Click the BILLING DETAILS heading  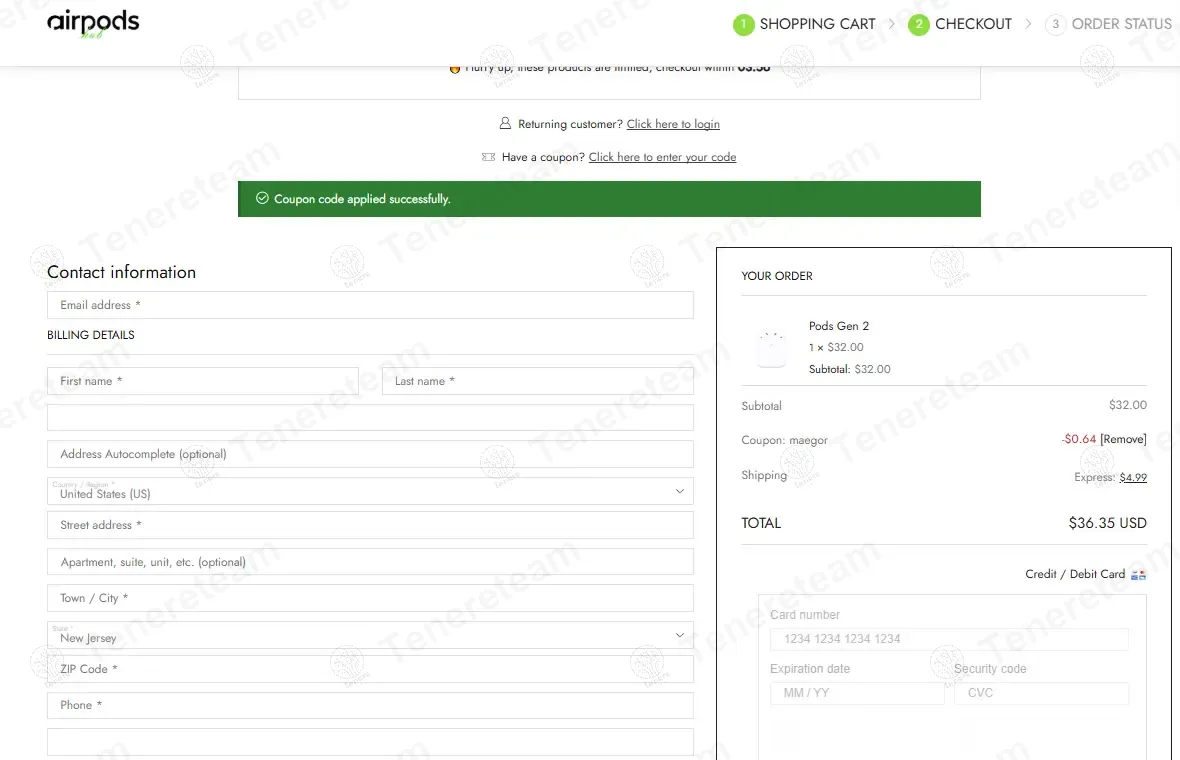click(91, 335)
